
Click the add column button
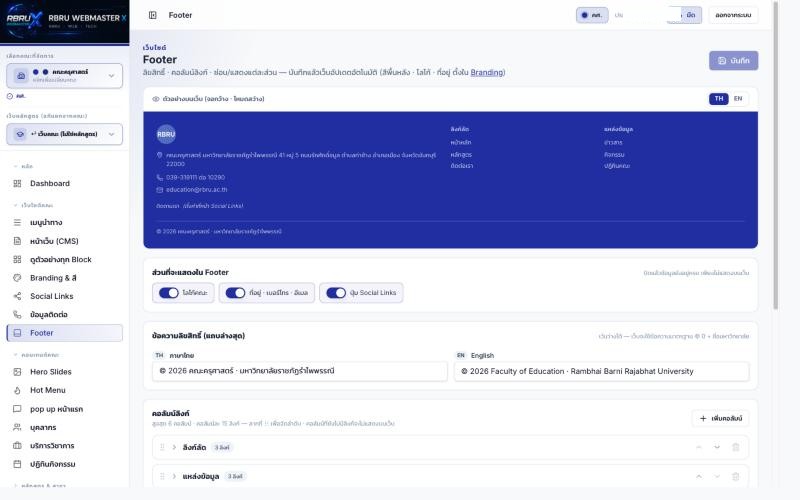720,418
